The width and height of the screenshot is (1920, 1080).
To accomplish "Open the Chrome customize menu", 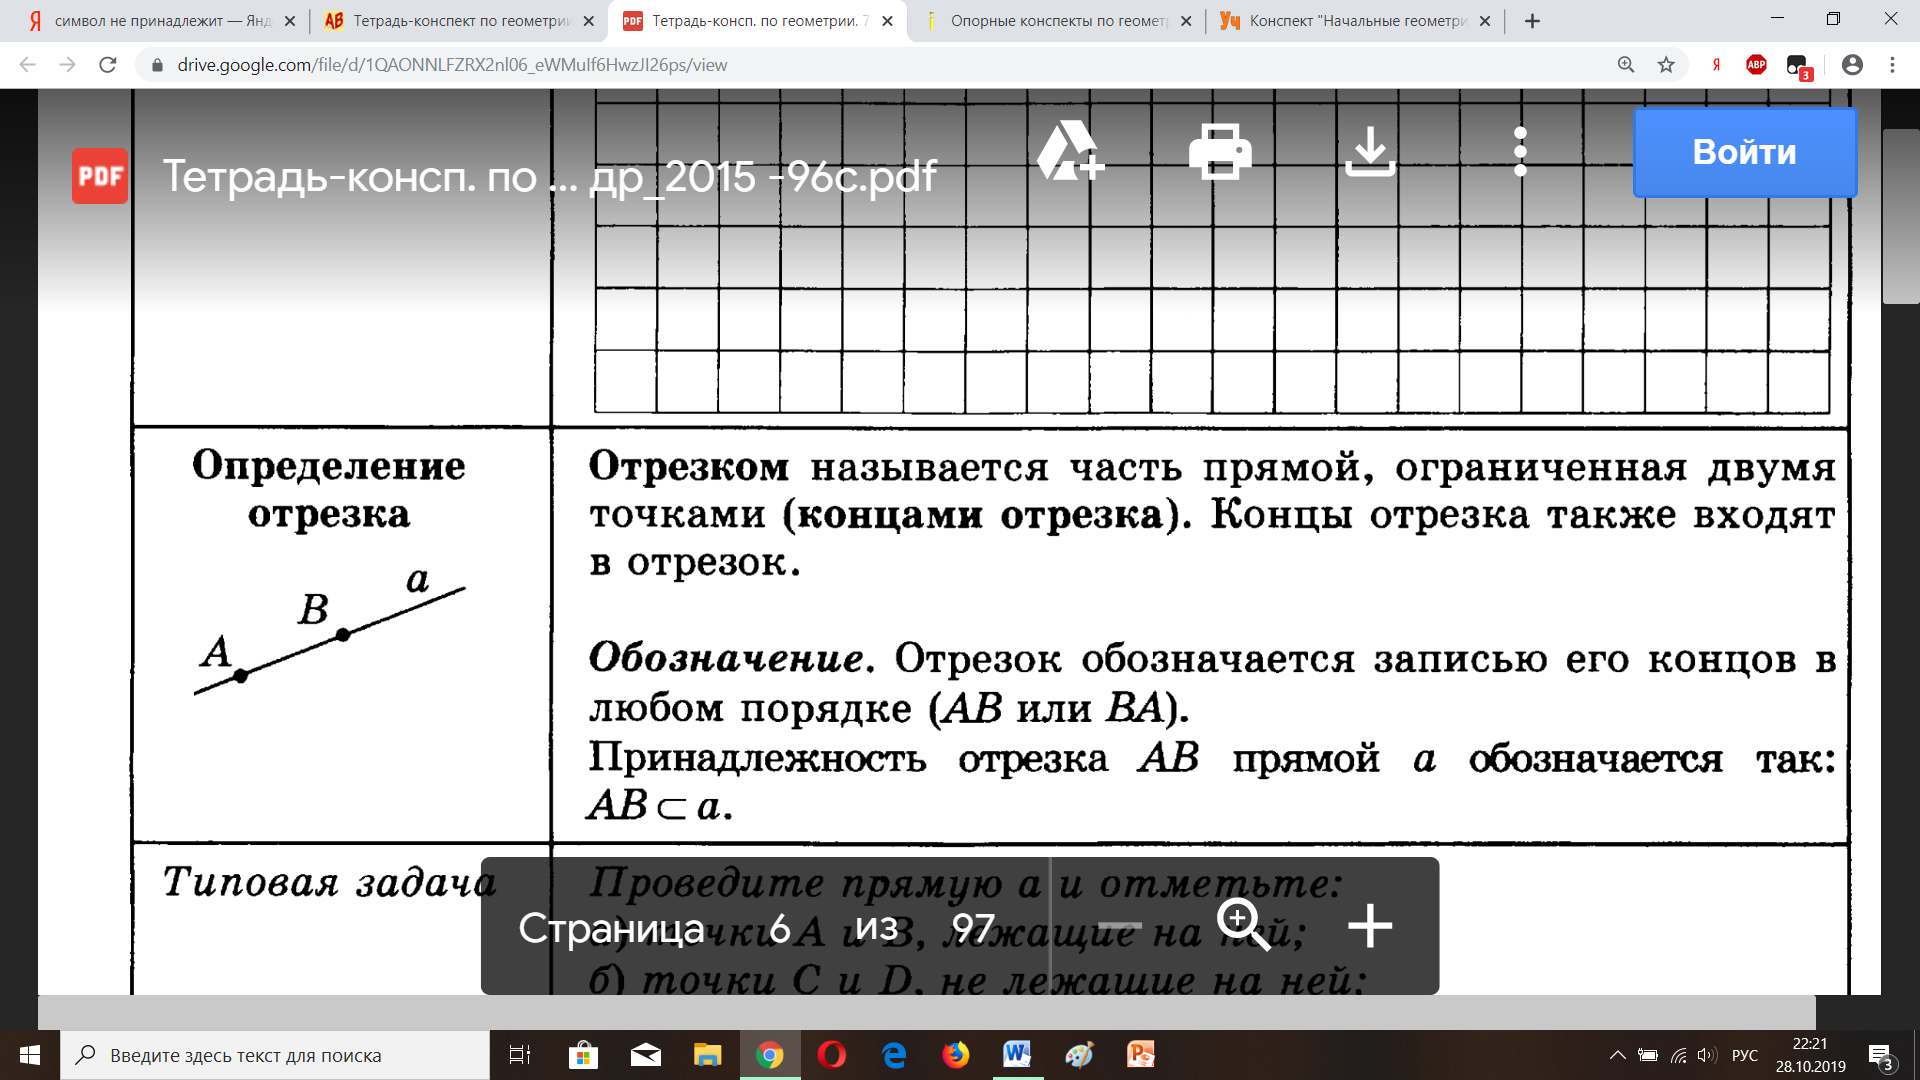I will click(1892, 65).
